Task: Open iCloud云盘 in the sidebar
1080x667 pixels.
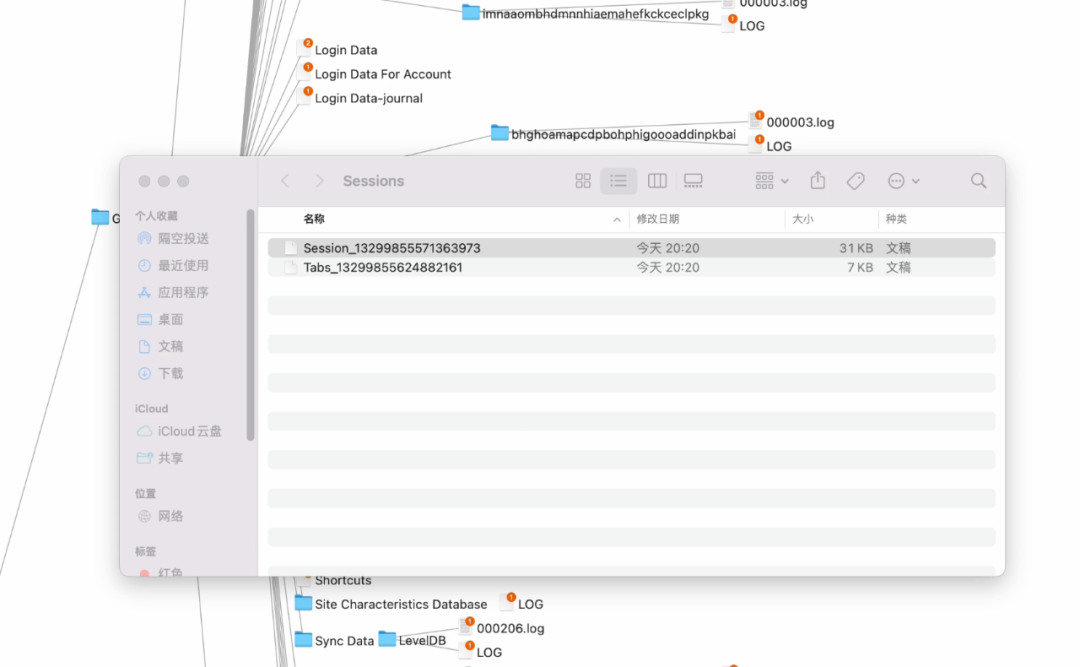Action: [x=189, y=431]
